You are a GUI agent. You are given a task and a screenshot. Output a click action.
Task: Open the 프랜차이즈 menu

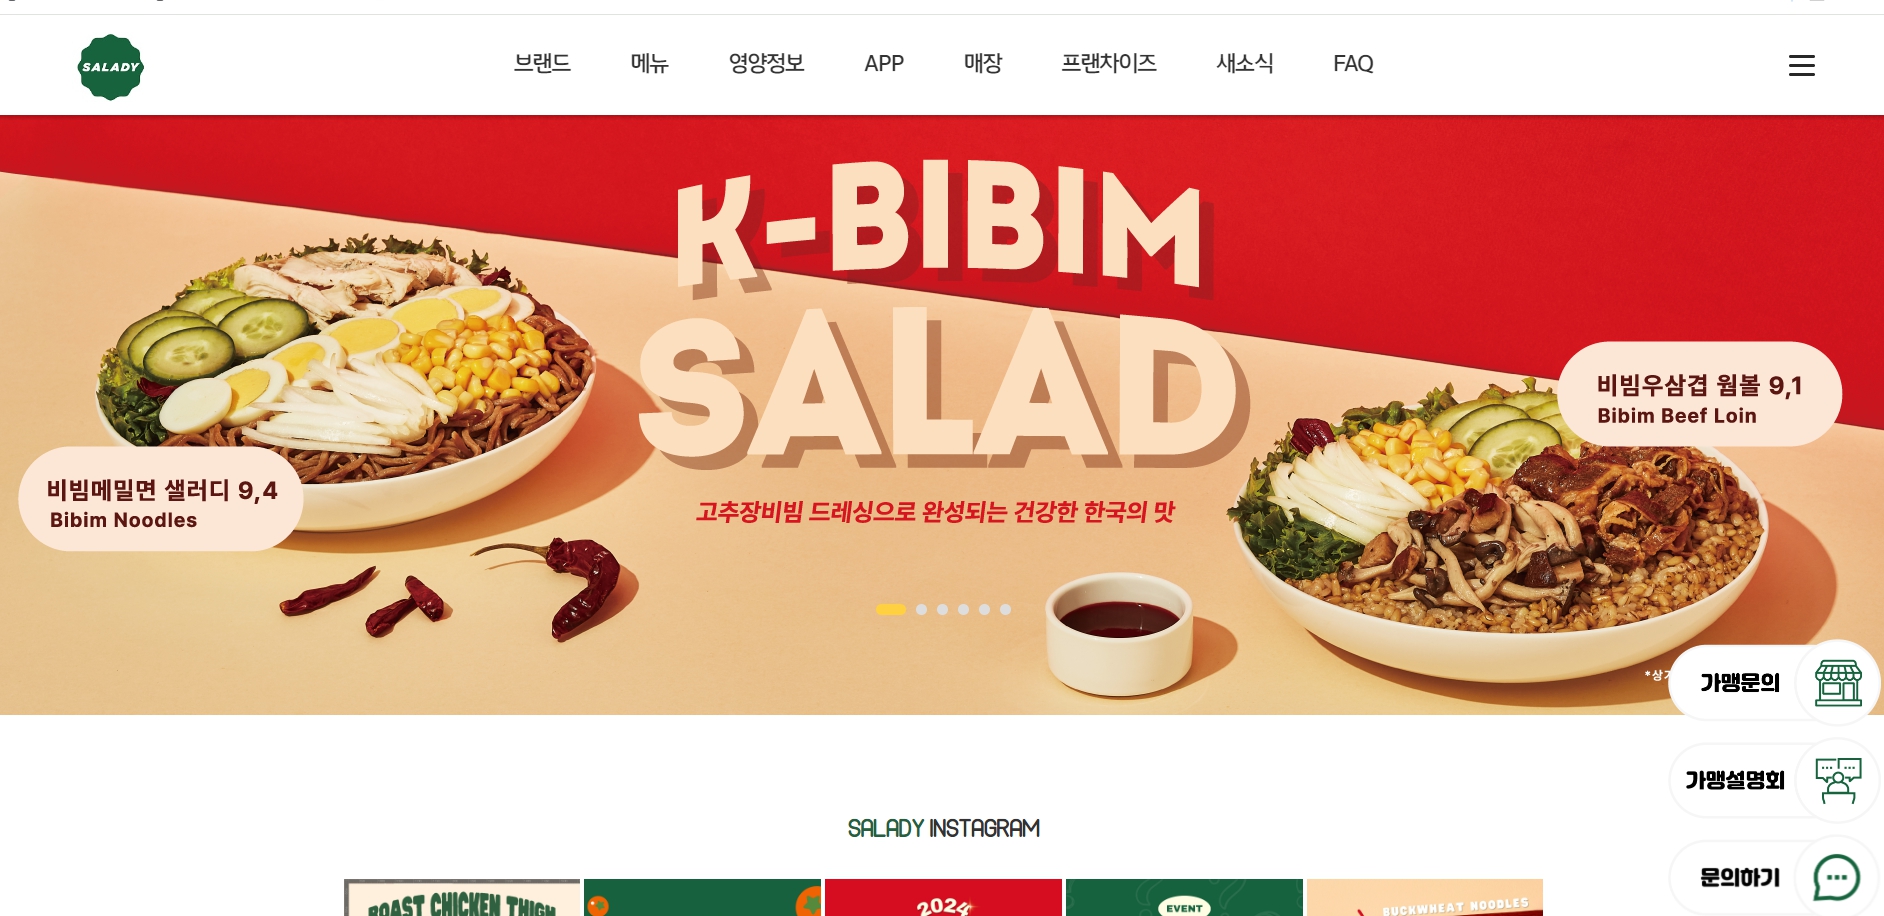point(1109,64)
